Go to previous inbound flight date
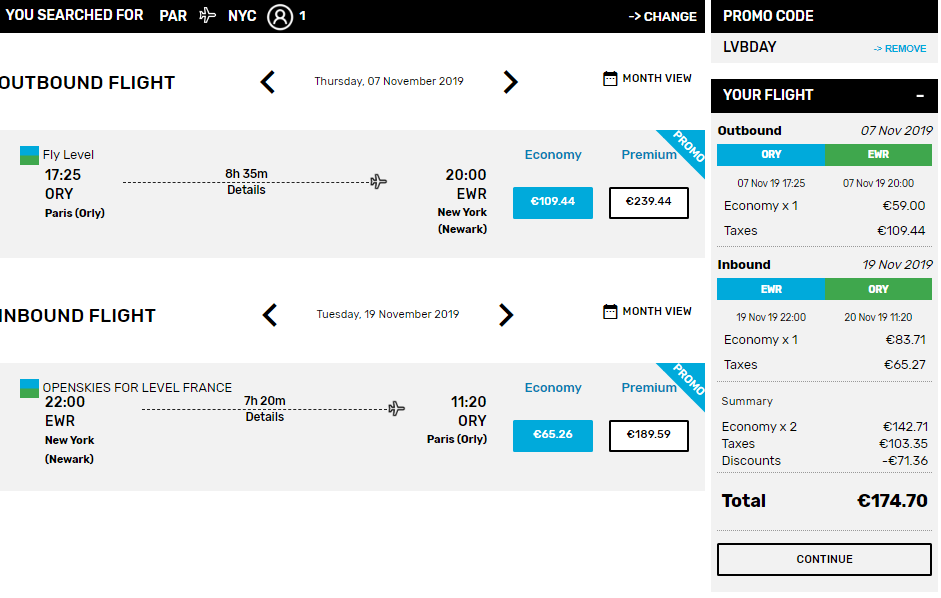The width and height of the screenshot is (941, 598). pos(270,315)
